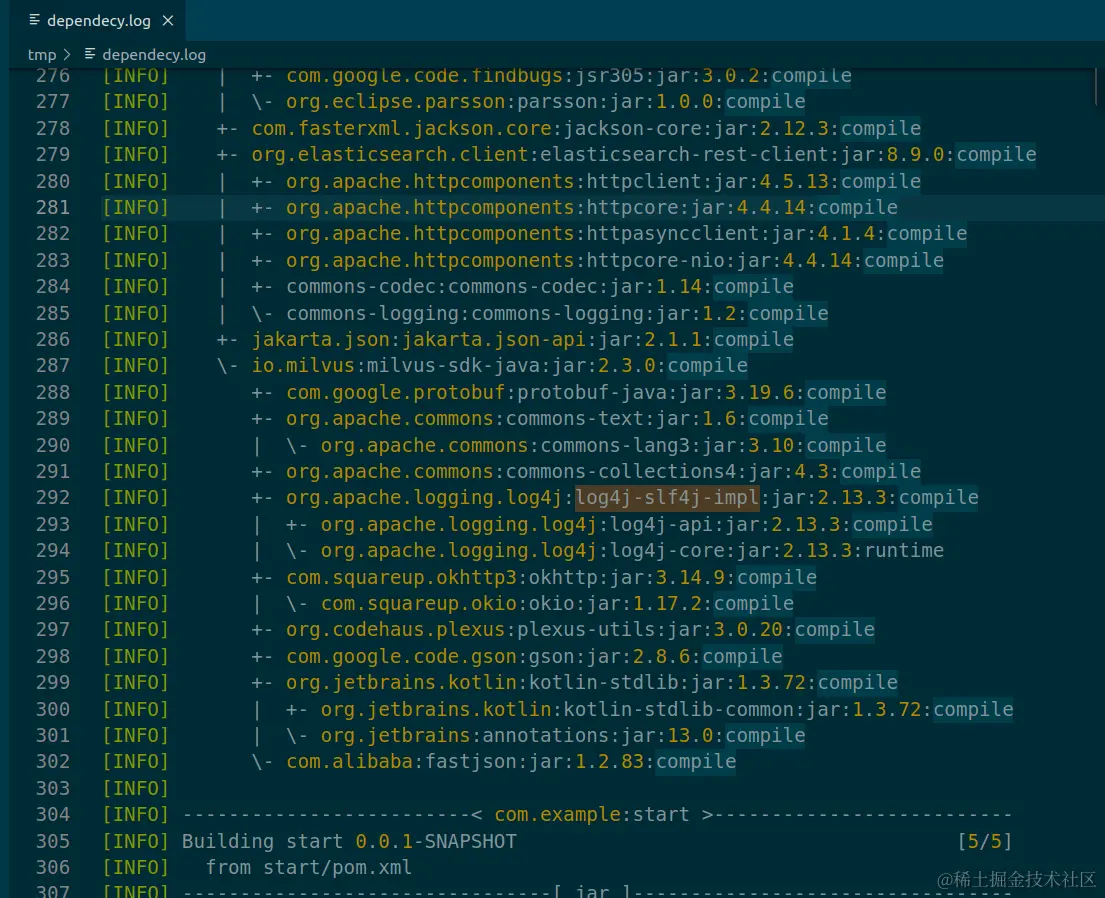Click httpclient artifact on line 280
The width and height of the screenshot is (1105, 898).
[643, 181]
